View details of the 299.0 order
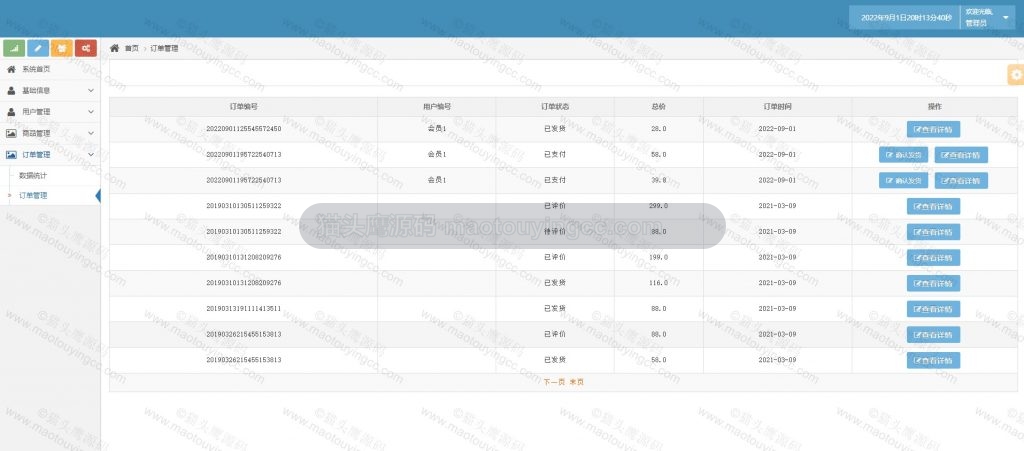 (933, 206)
